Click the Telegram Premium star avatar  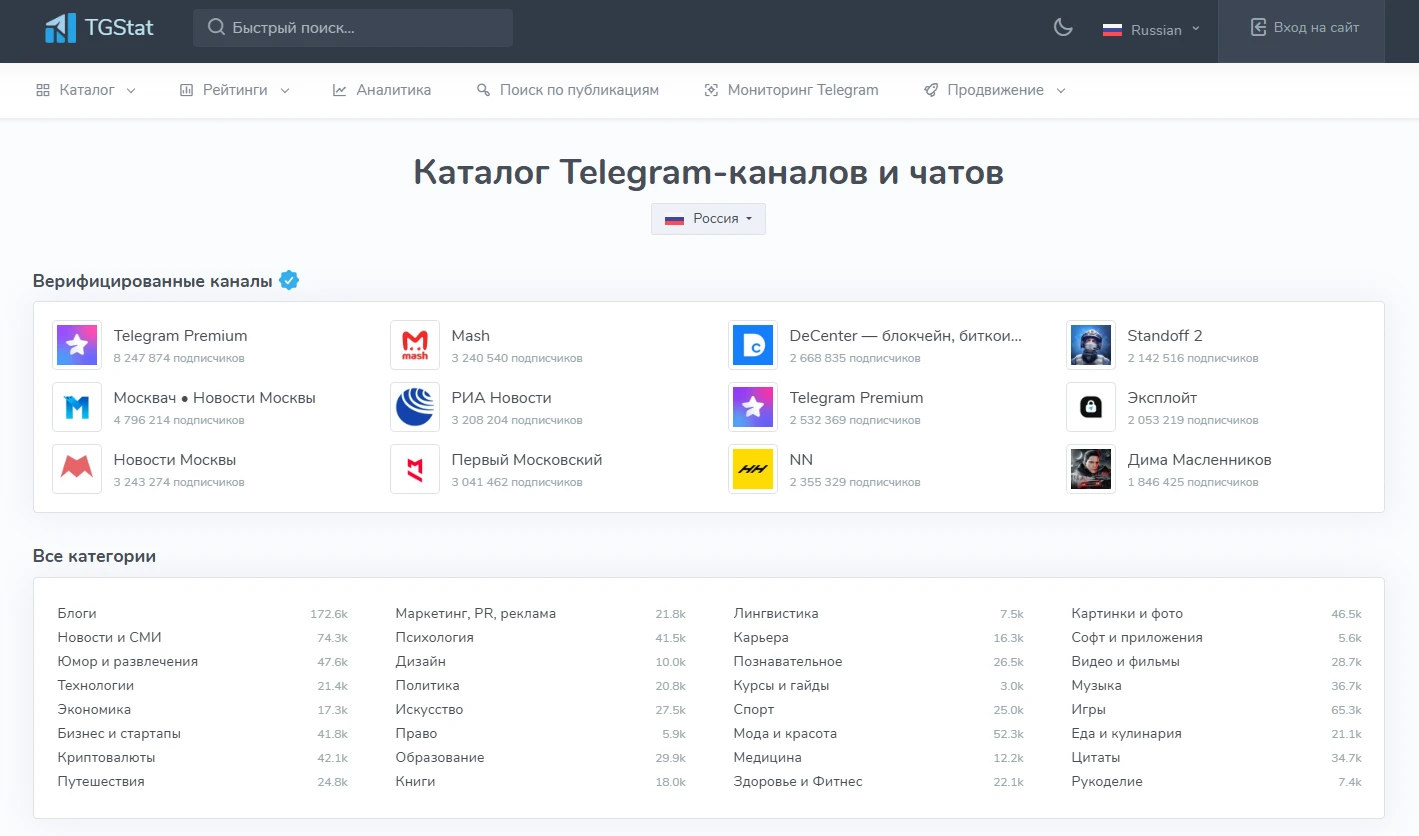76,345
